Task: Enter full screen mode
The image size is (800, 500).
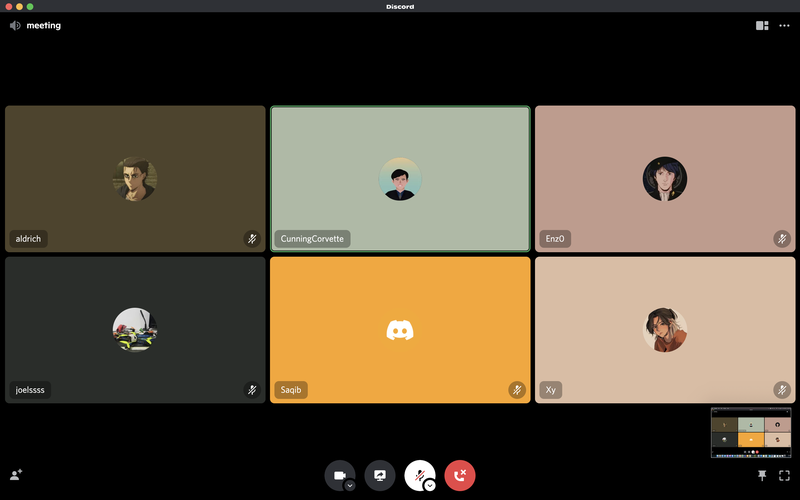Action: pyautogui.click(x=785, y=476)
